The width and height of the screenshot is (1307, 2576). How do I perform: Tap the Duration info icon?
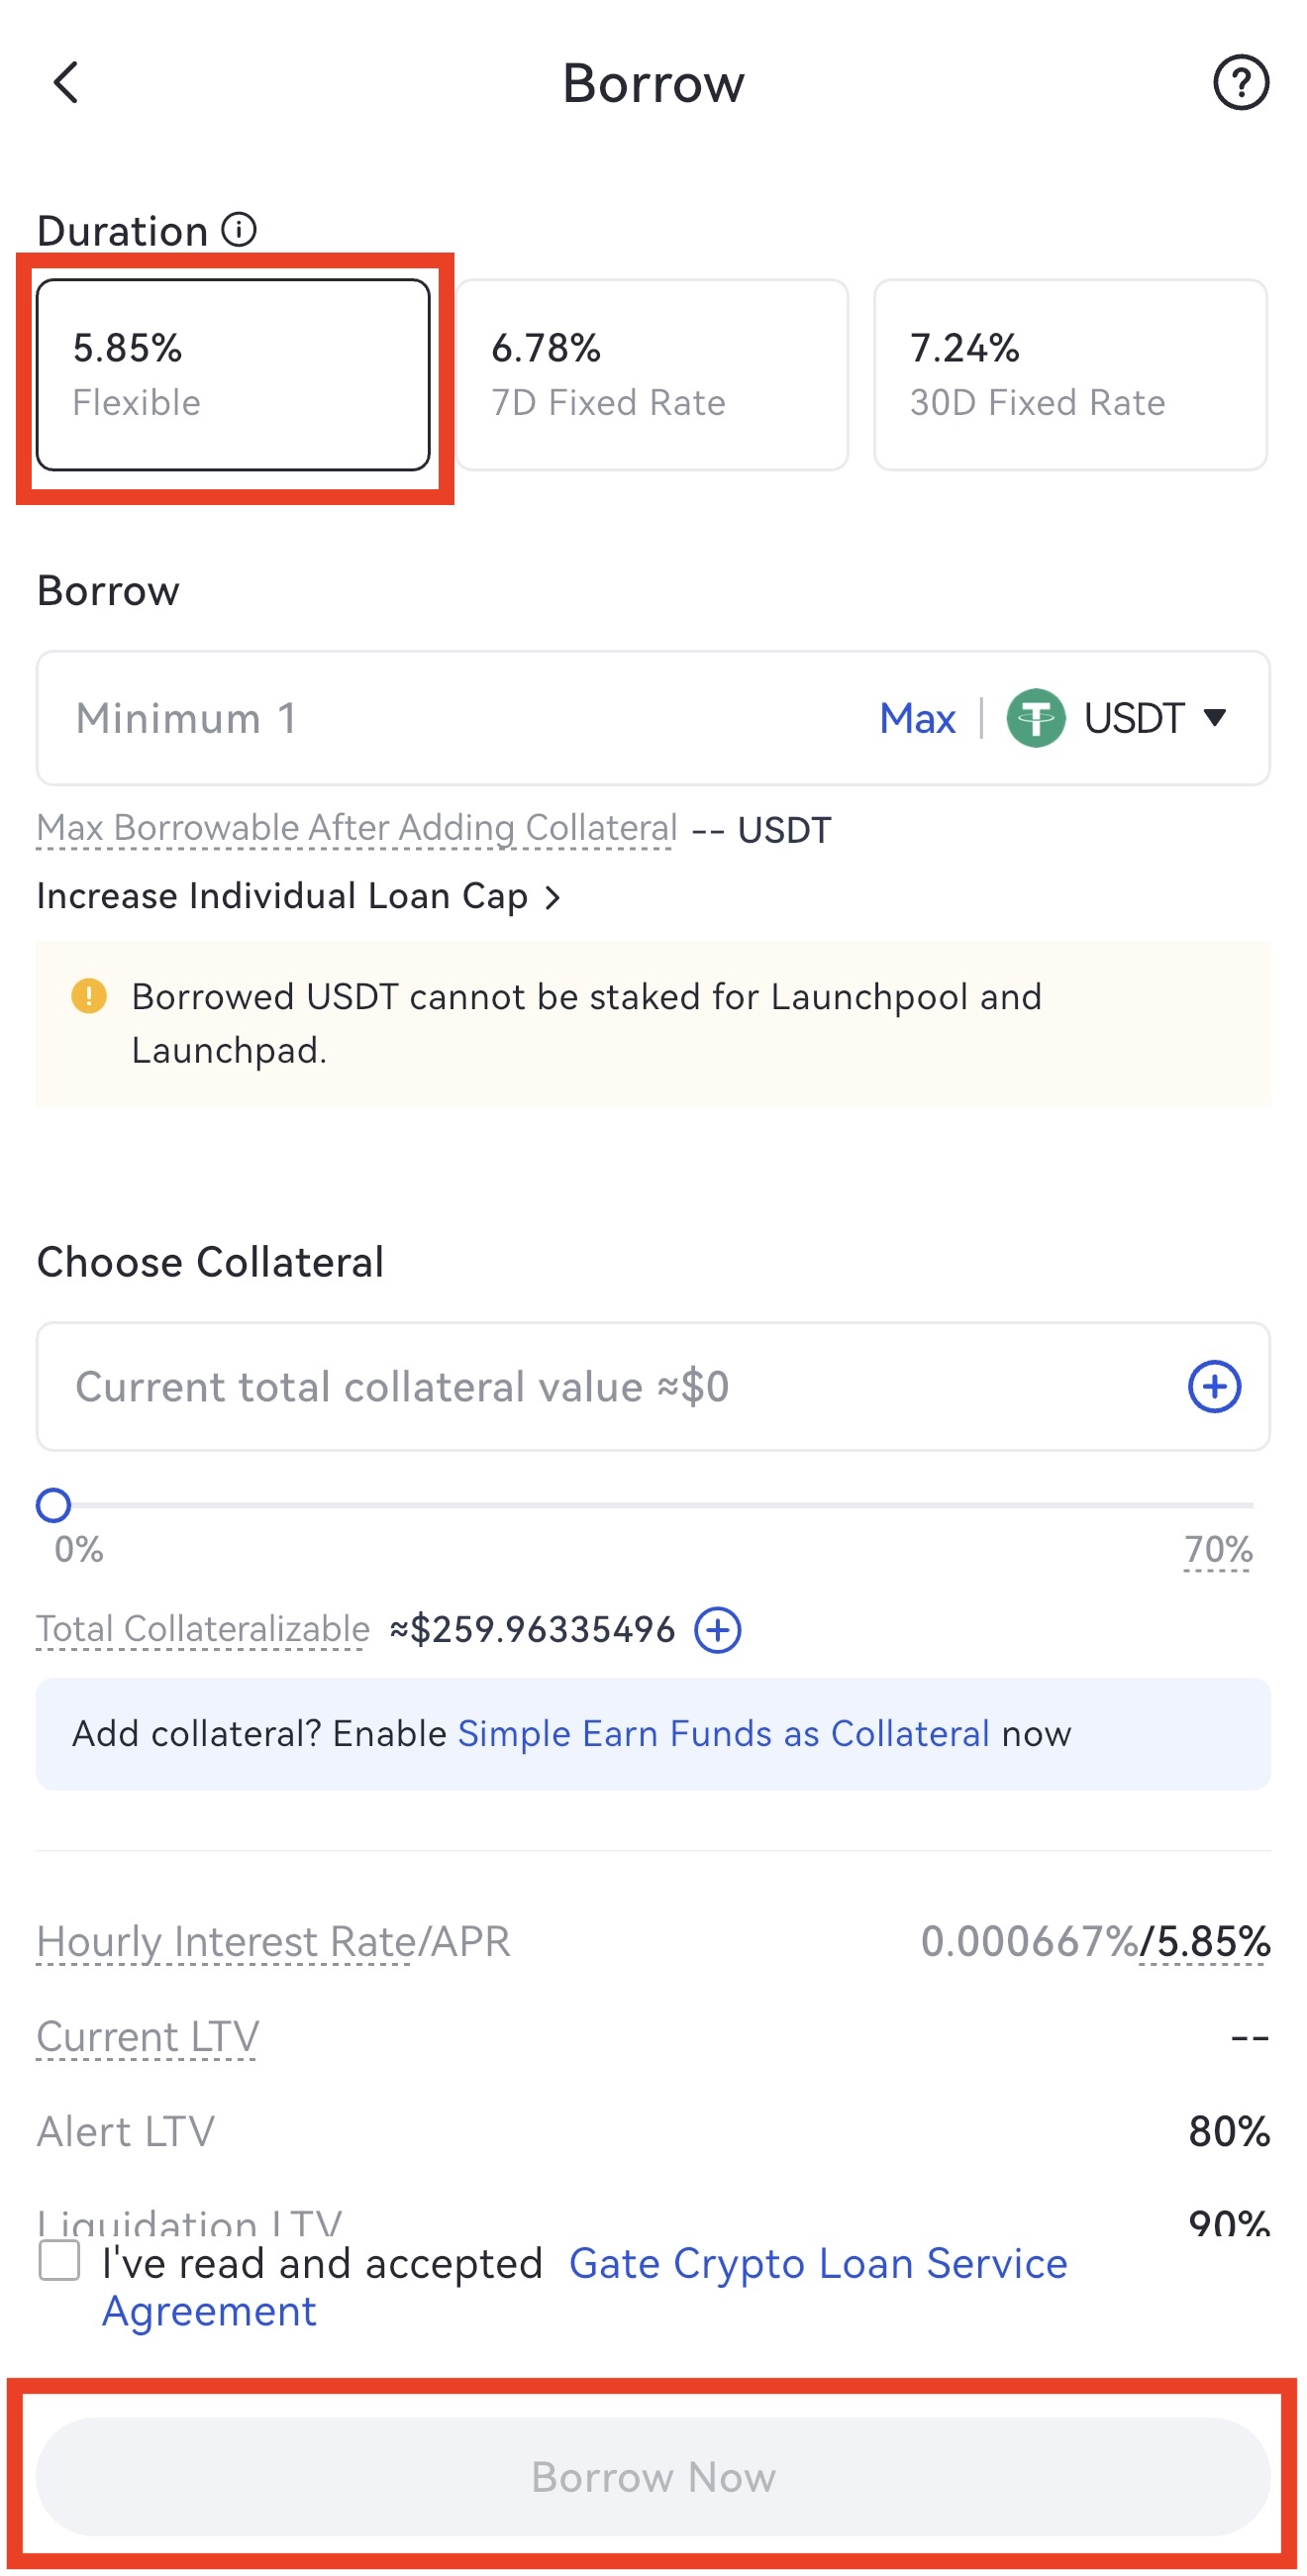tap(239, 230)
